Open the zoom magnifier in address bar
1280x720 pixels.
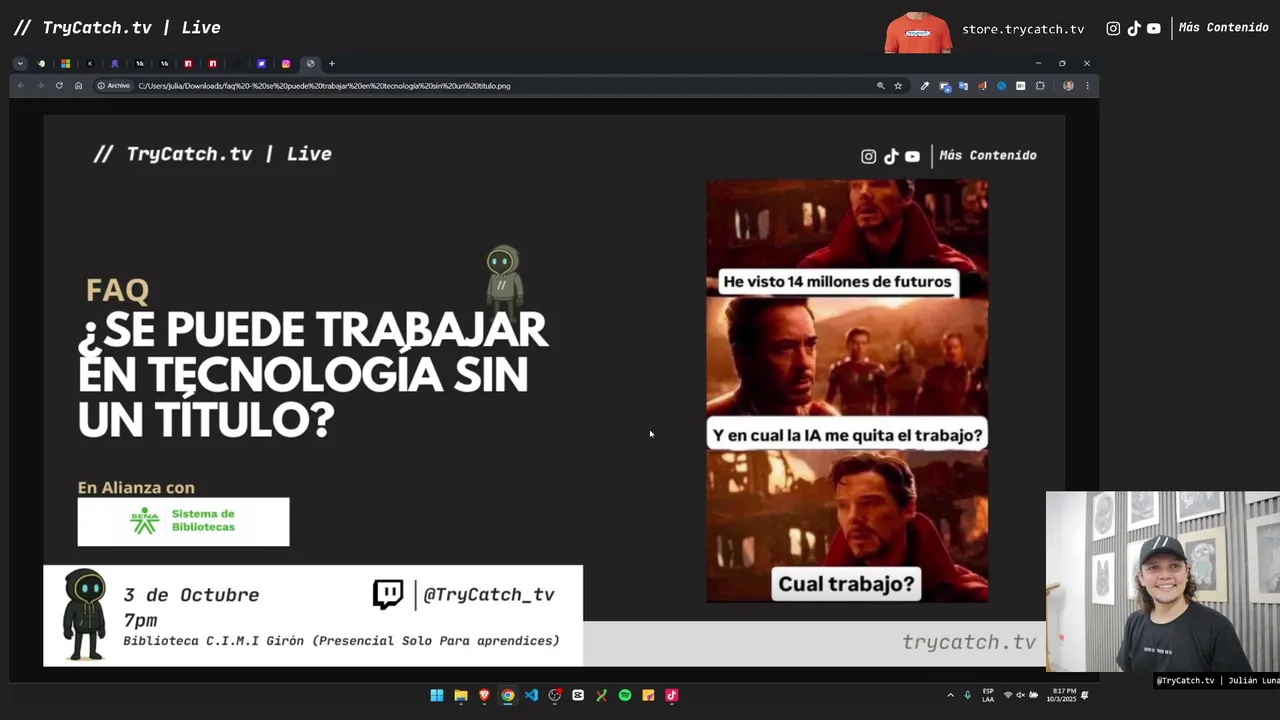(x=881, y=86)
